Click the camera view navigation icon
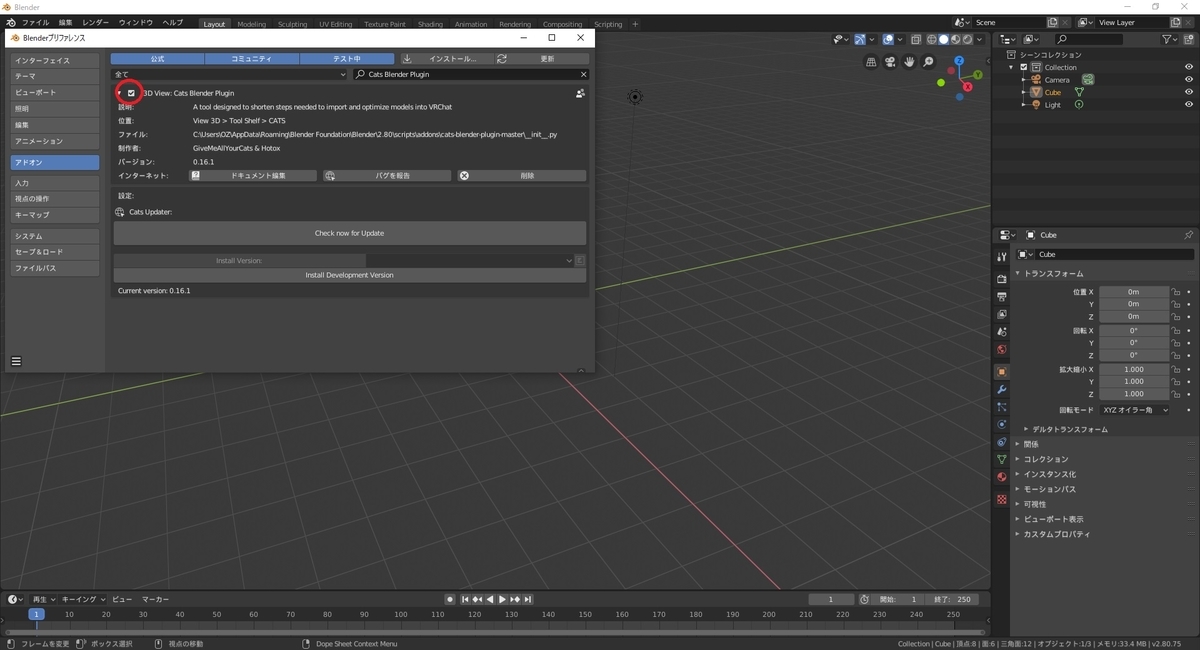The height and width of the screenshot is (650, 1200). pyautogui.click(x=890, y=62)
